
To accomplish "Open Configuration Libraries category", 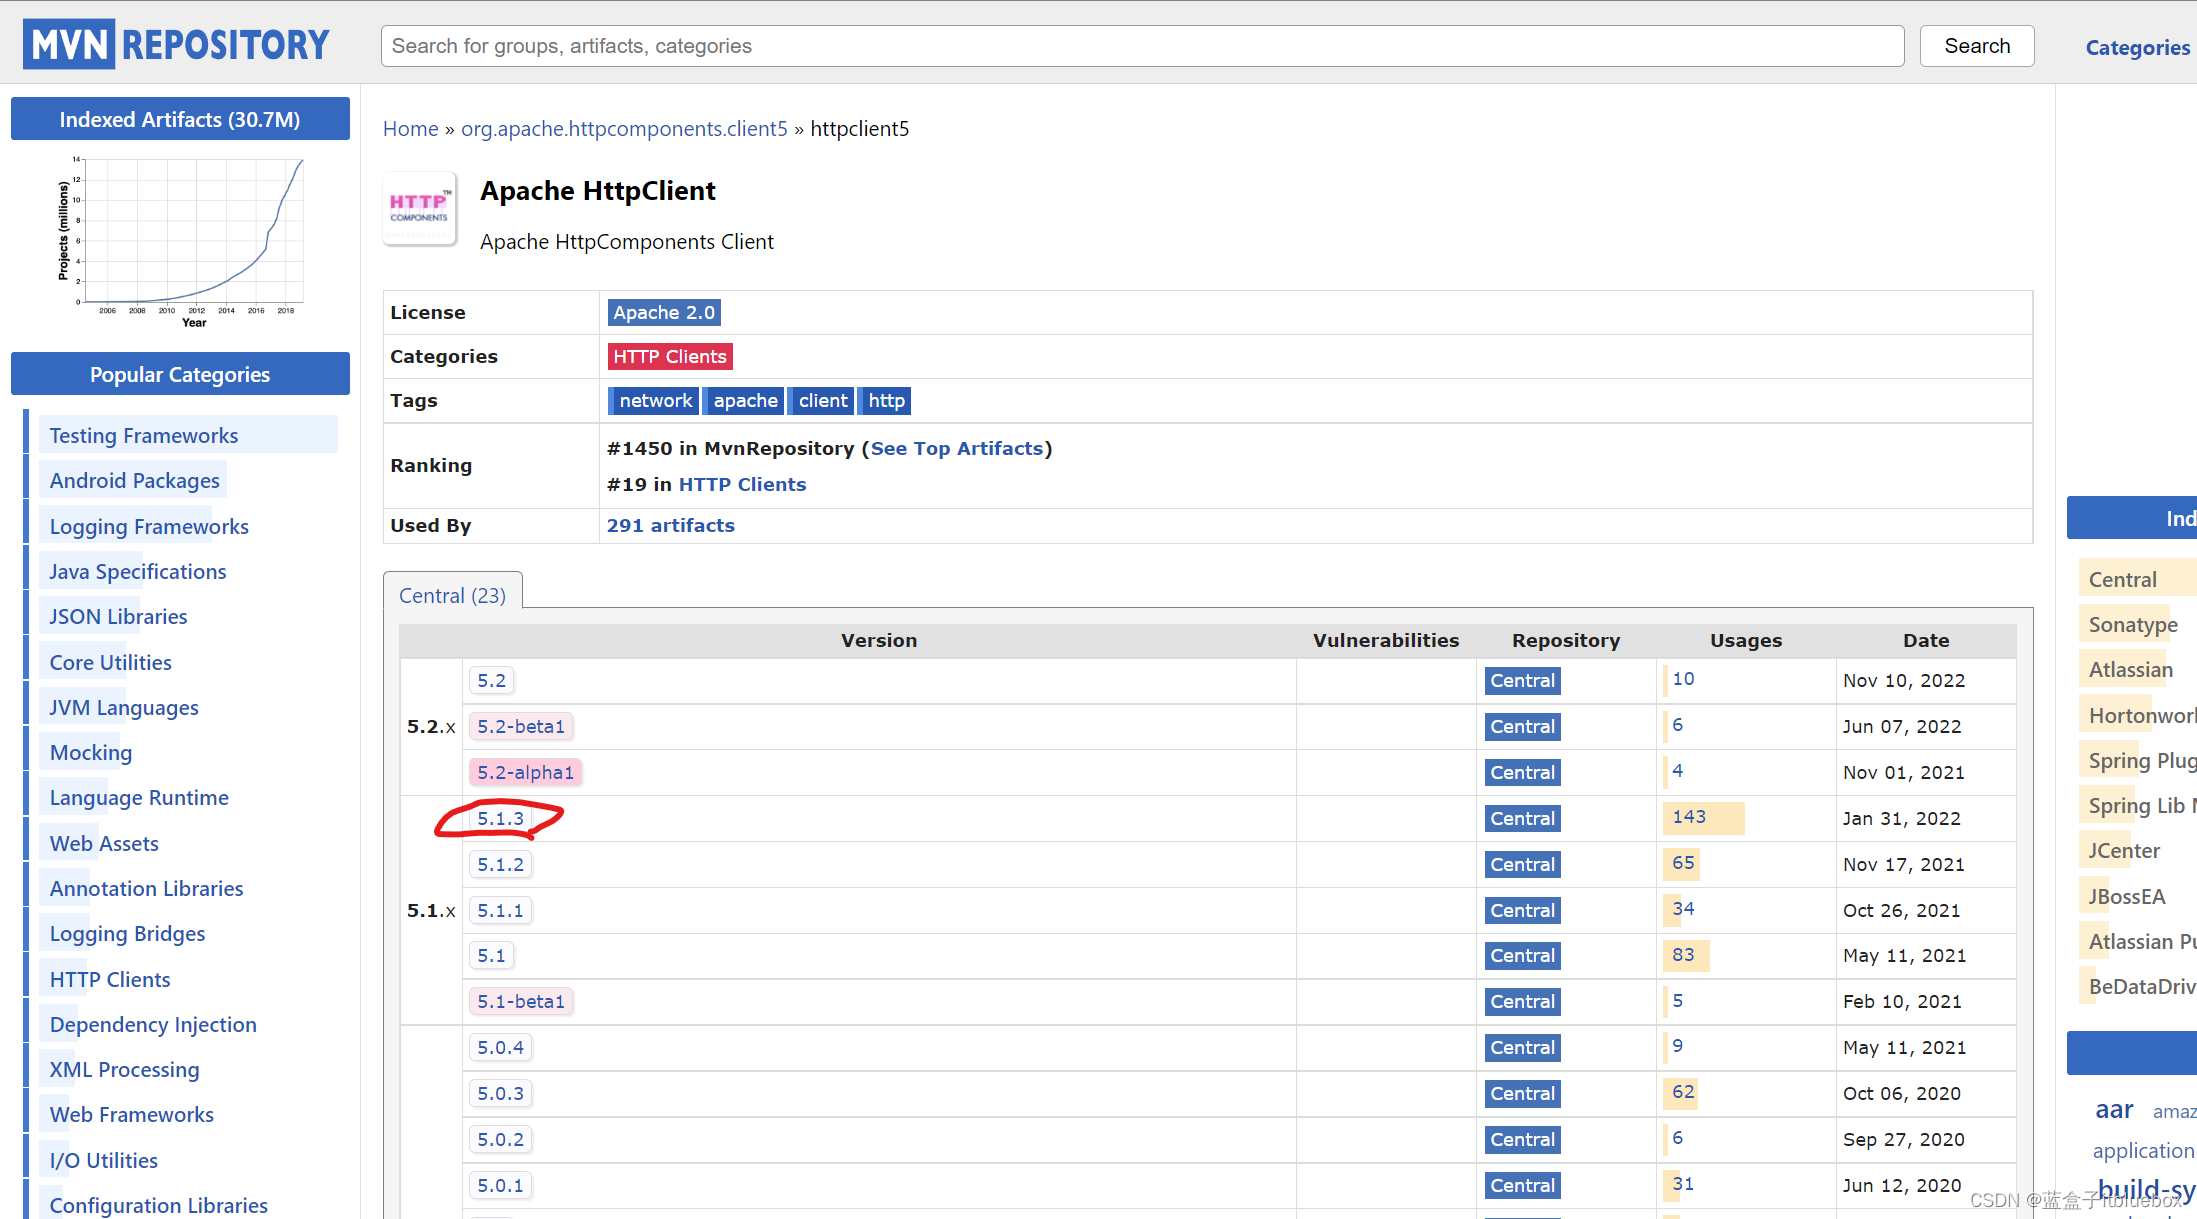I will pyautogui.click(x=159, y=1206).
